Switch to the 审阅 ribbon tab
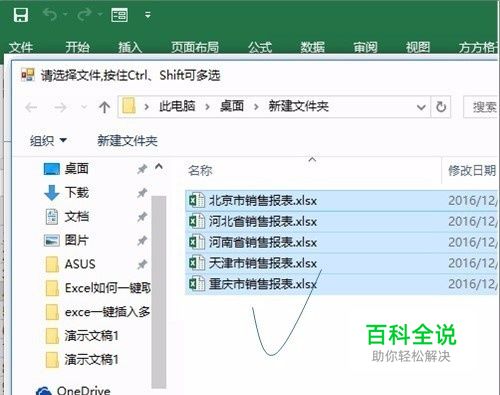Screen dimensions: 500x395 (365, 47)
